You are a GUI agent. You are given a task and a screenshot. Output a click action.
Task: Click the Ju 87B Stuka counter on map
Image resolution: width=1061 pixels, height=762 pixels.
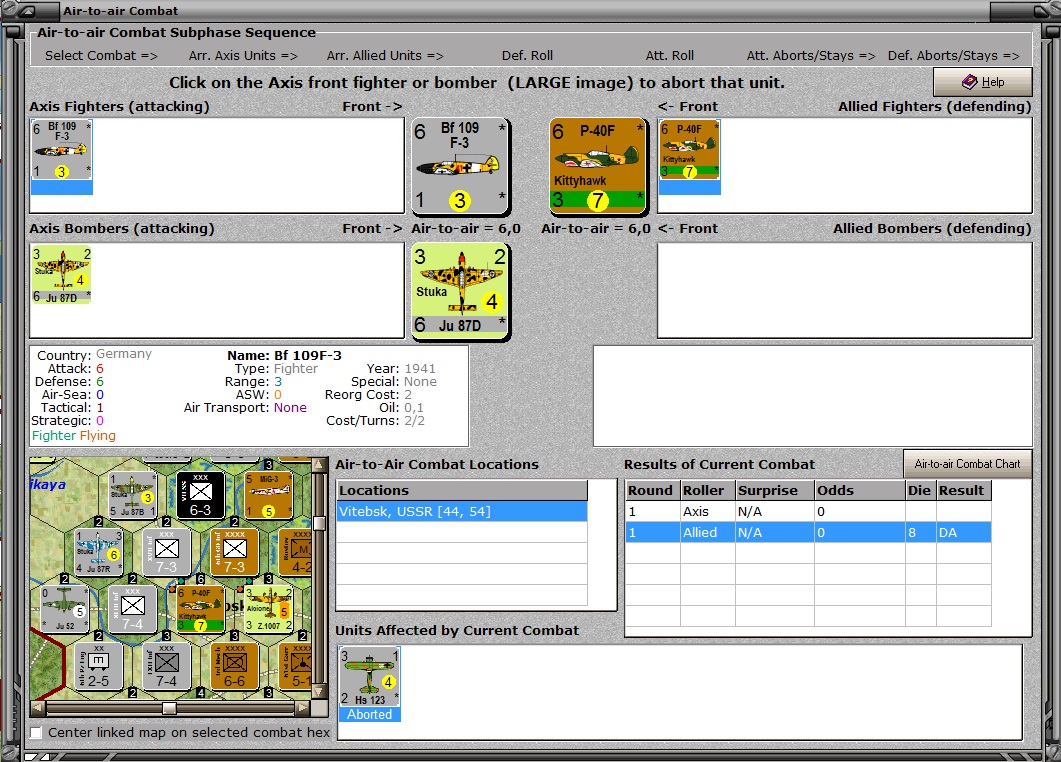pyautogui.click(x=132, y=495)
